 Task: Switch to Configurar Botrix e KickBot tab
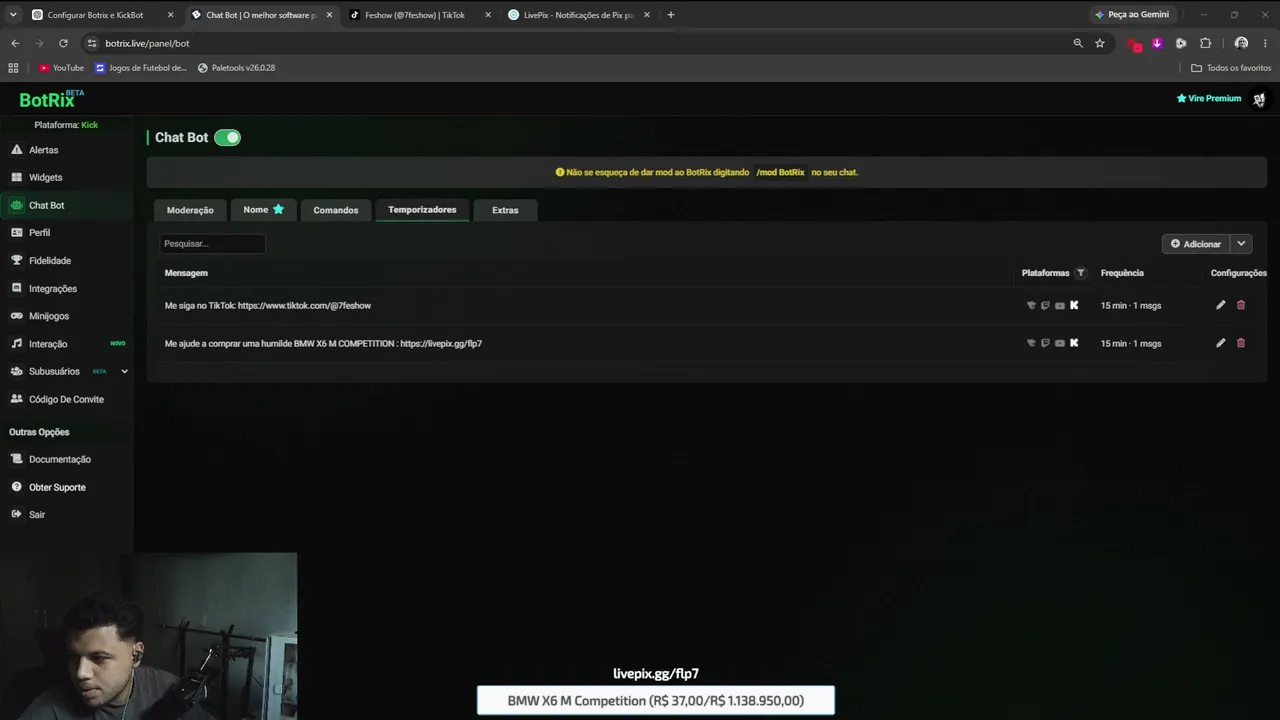click(95, 15)
